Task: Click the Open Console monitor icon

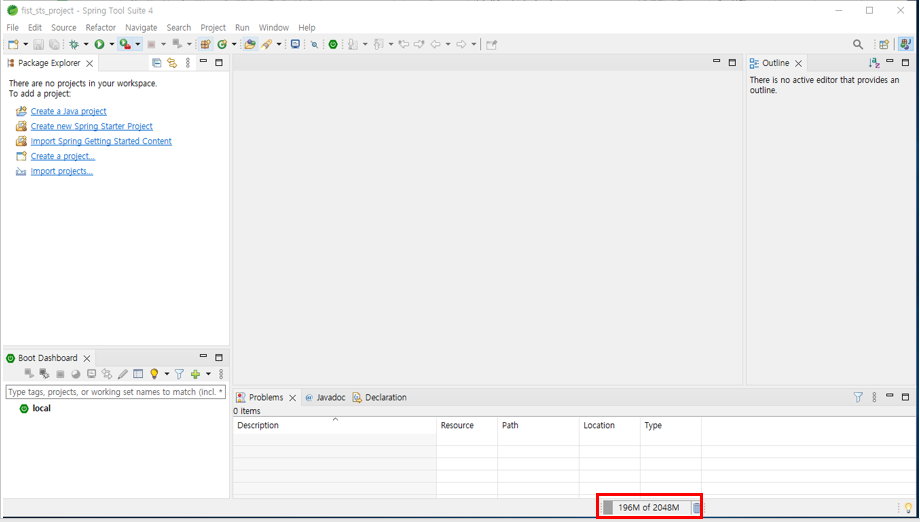Action: click(295, 44)
